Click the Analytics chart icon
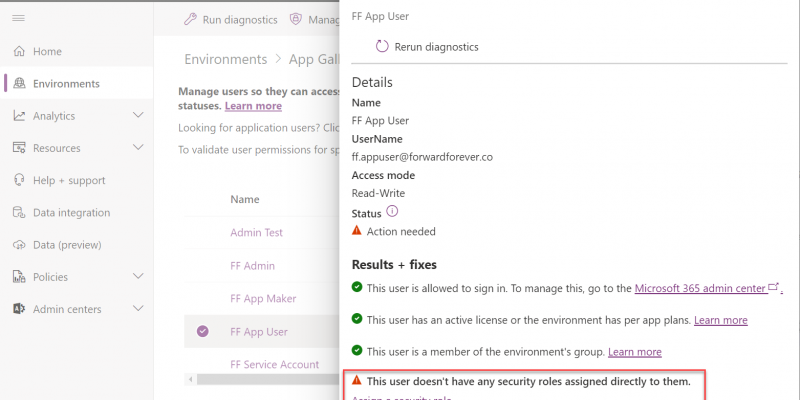 tap(19, 116)
